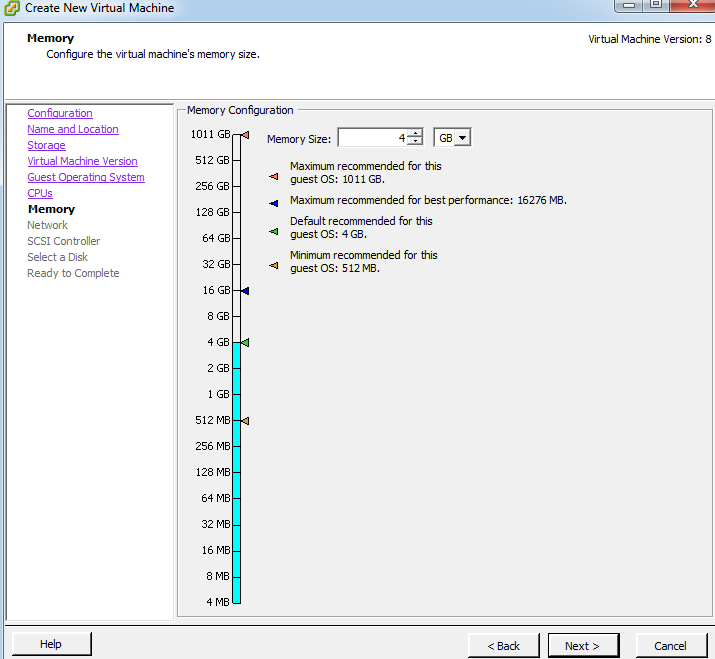The image size is (715, 659).
Task: Proceed with the Next button
Action: [x=583, y=646]
